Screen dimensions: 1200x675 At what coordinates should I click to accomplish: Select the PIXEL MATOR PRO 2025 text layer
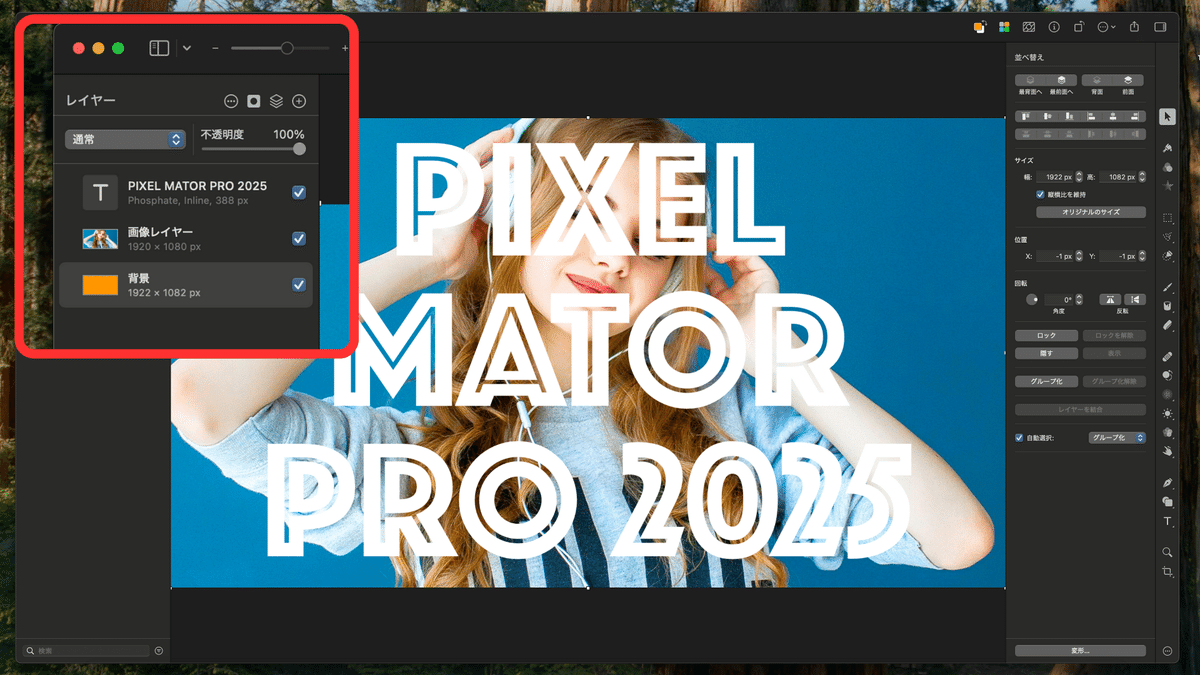click(x=186, y=192)
